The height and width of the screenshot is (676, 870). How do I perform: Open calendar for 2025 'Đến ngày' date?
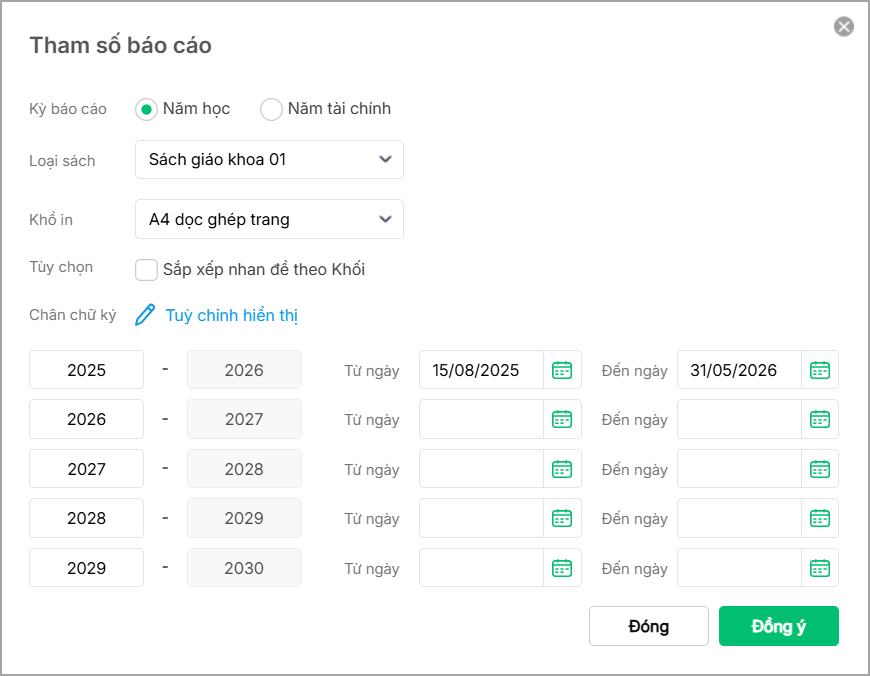tap(820, 370)
